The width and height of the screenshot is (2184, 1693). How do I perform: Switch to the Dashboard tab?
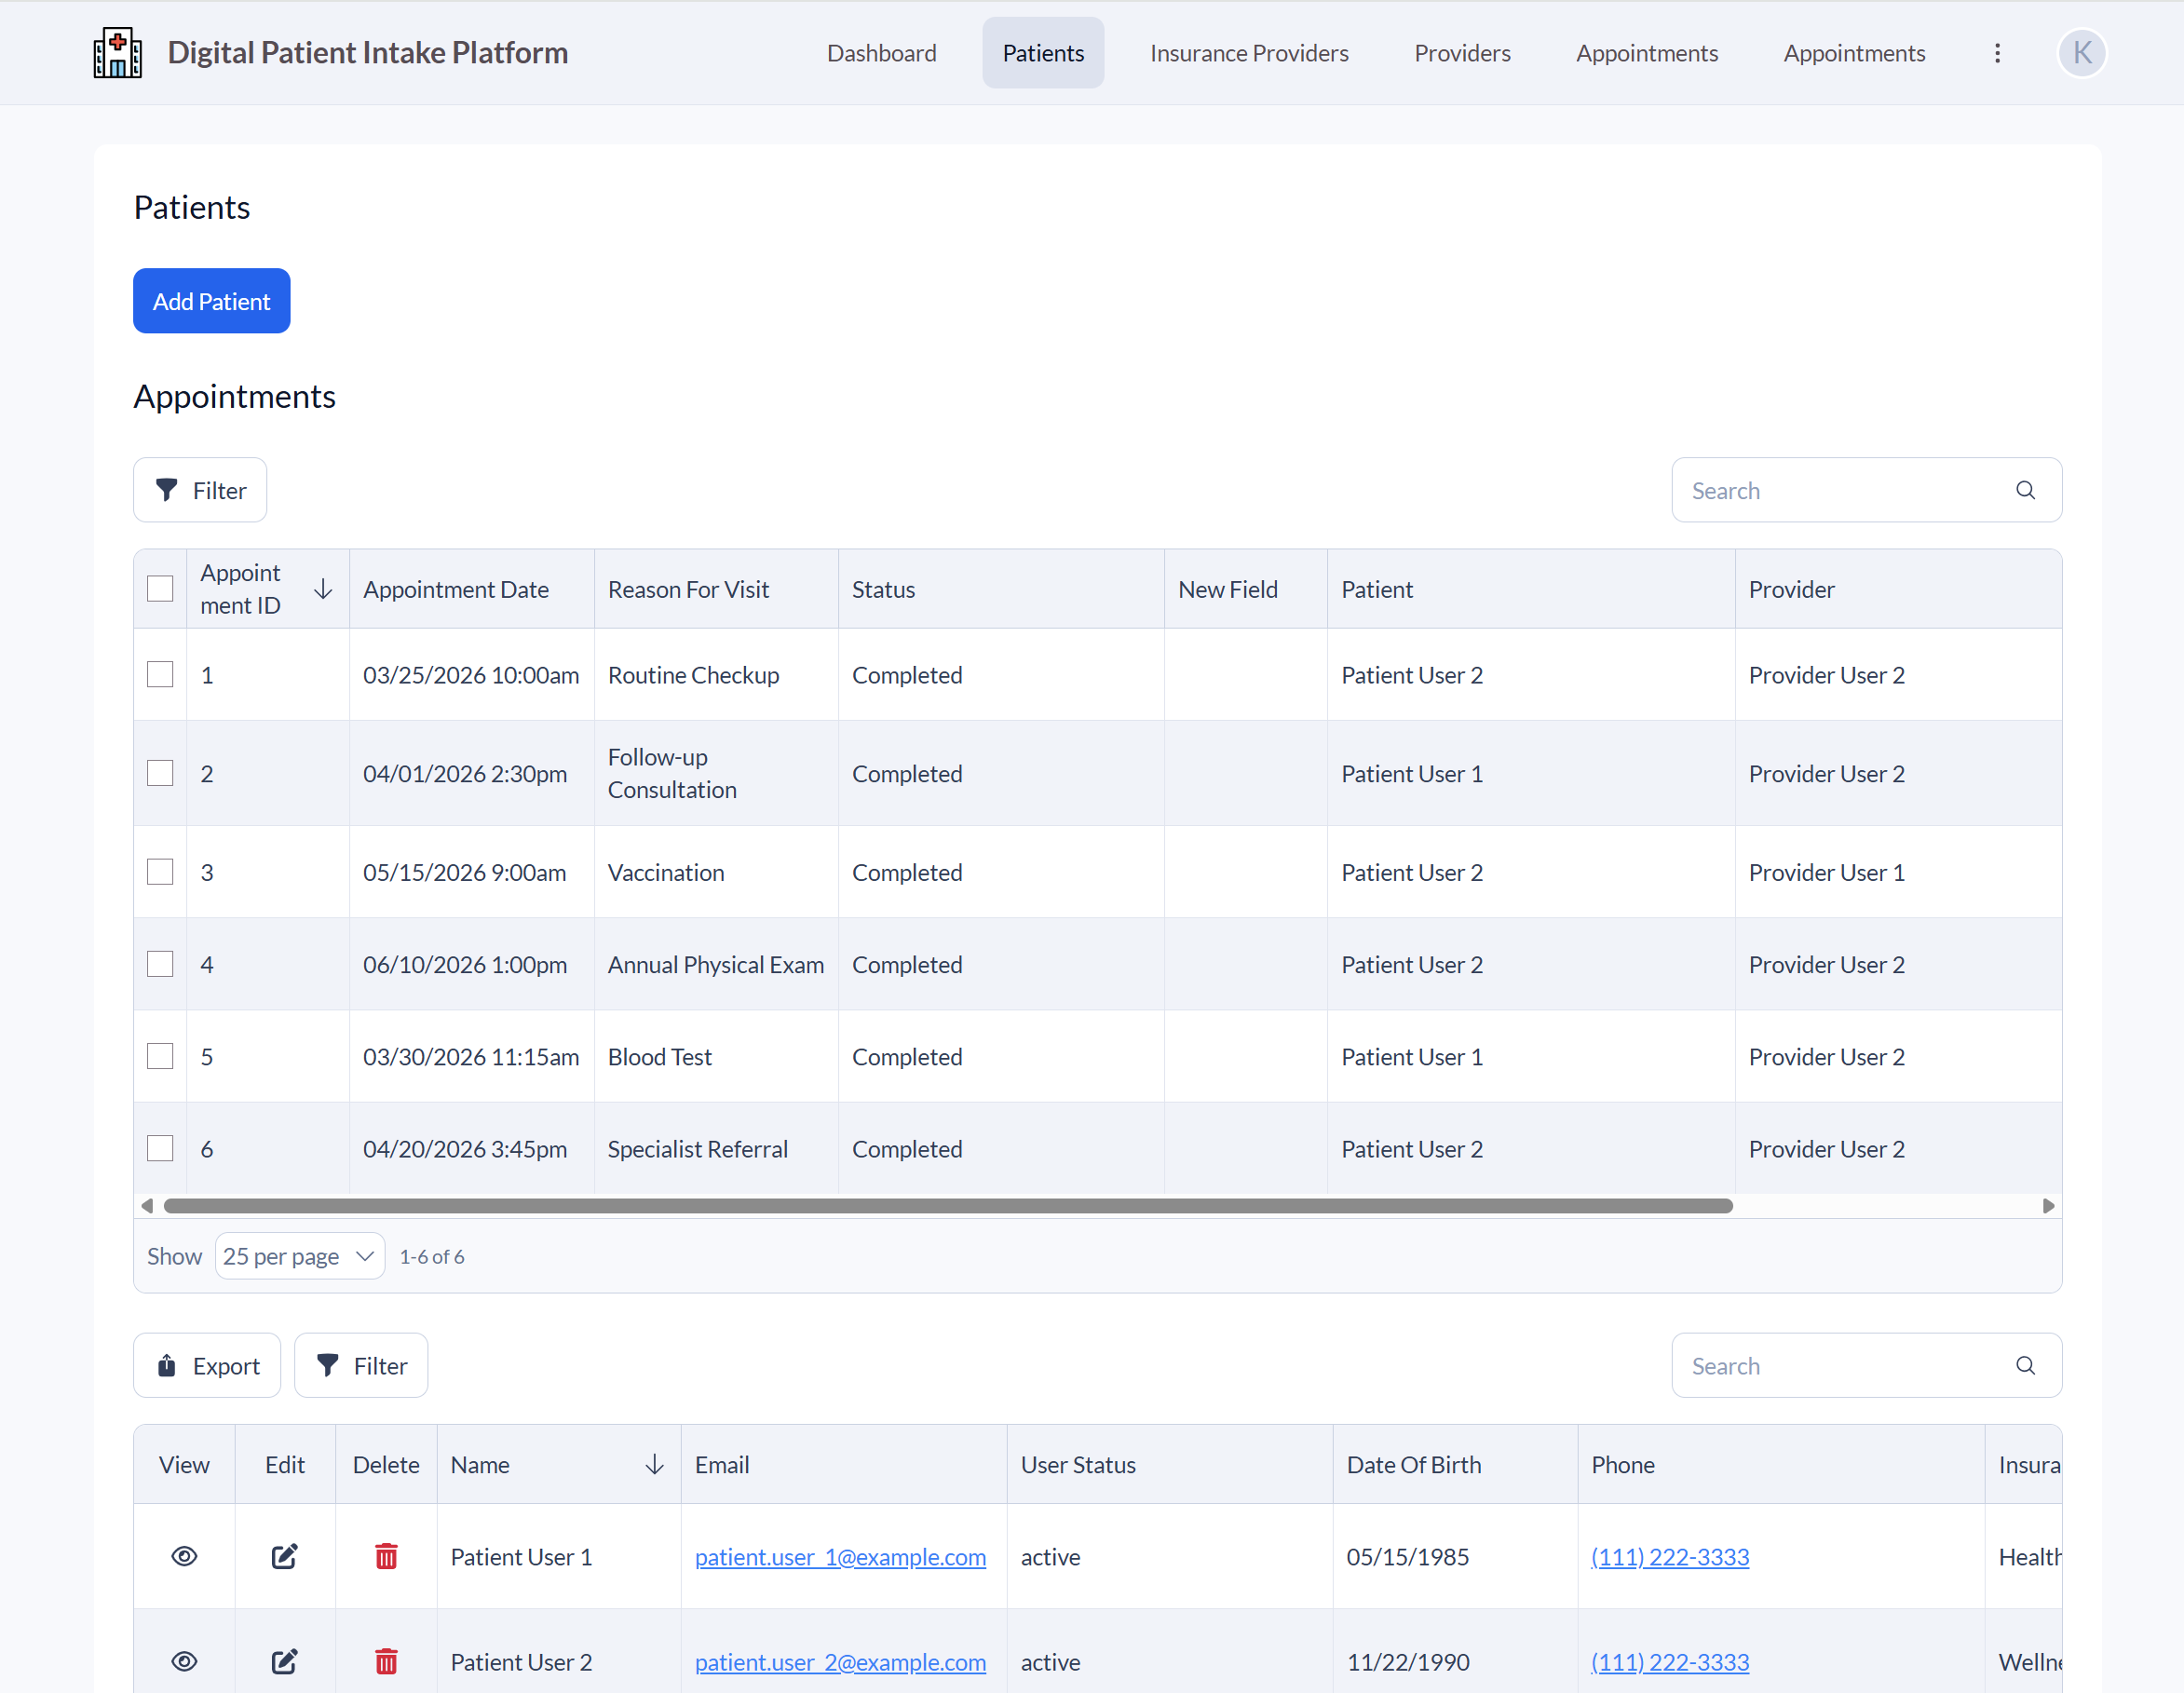tap(881, 53)
